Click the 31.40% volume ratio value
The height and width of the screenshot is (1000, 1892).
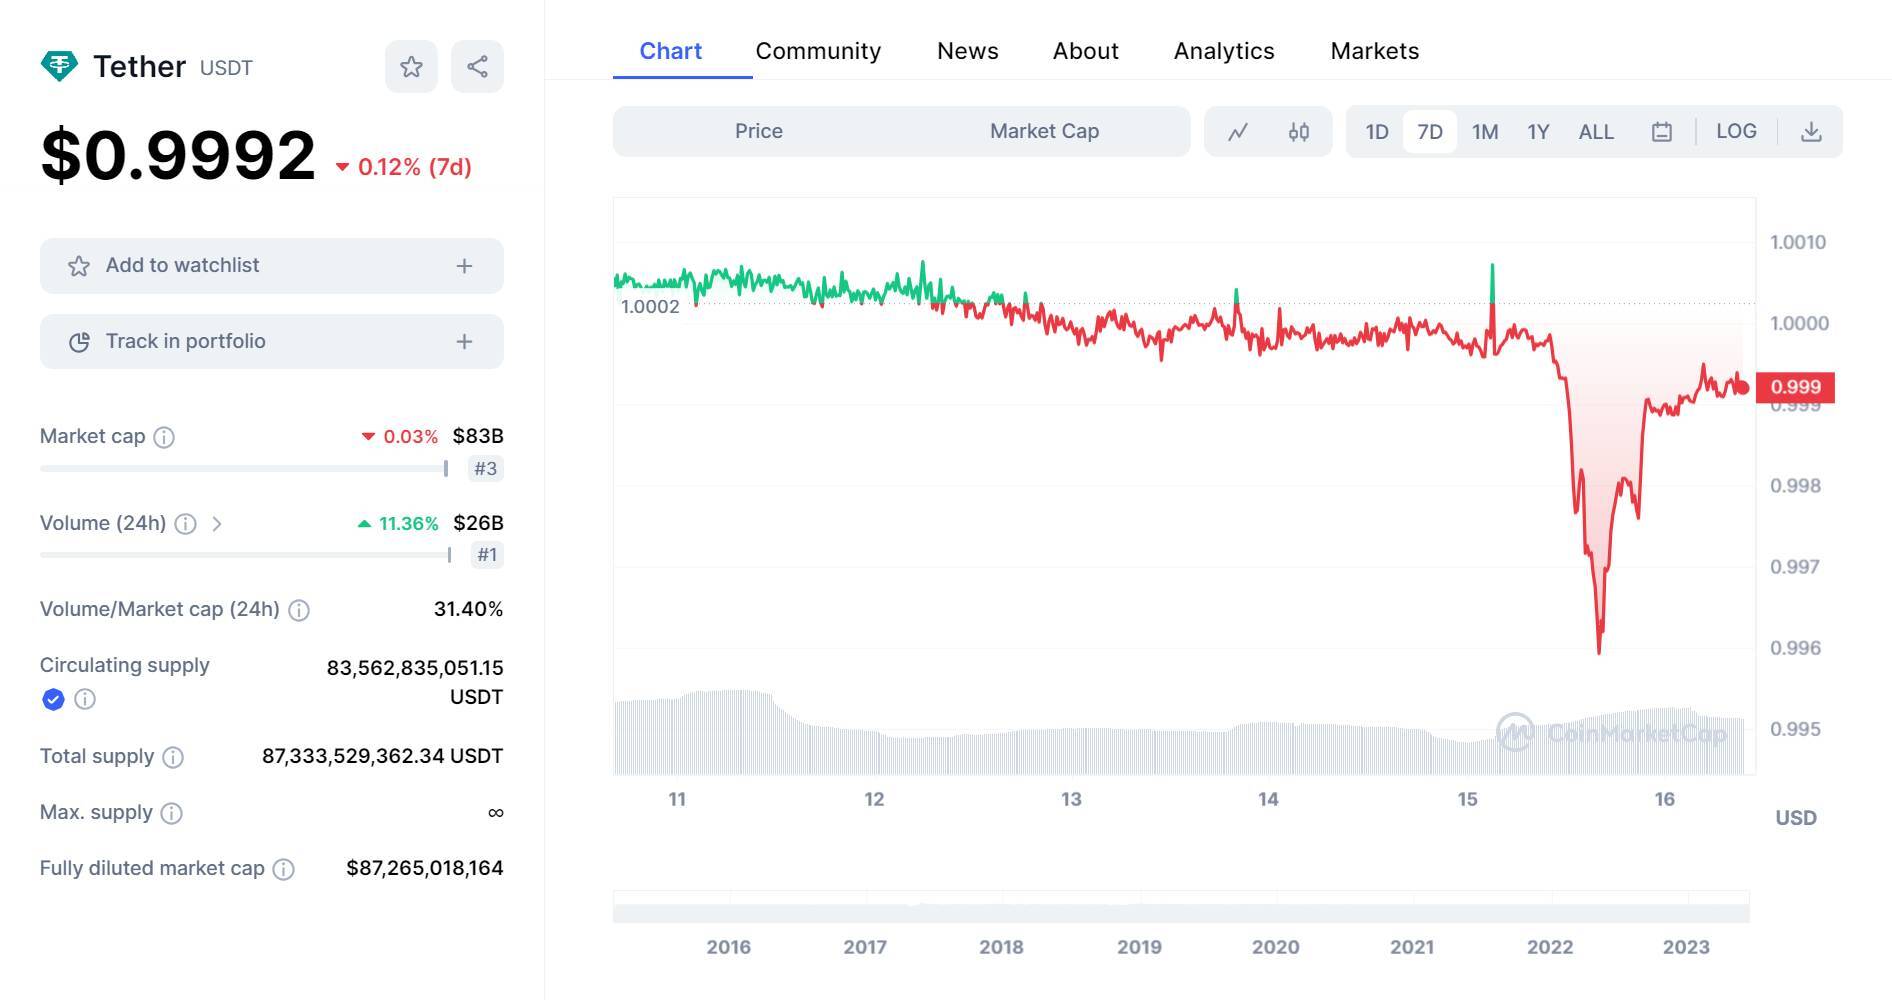(468, 610)
